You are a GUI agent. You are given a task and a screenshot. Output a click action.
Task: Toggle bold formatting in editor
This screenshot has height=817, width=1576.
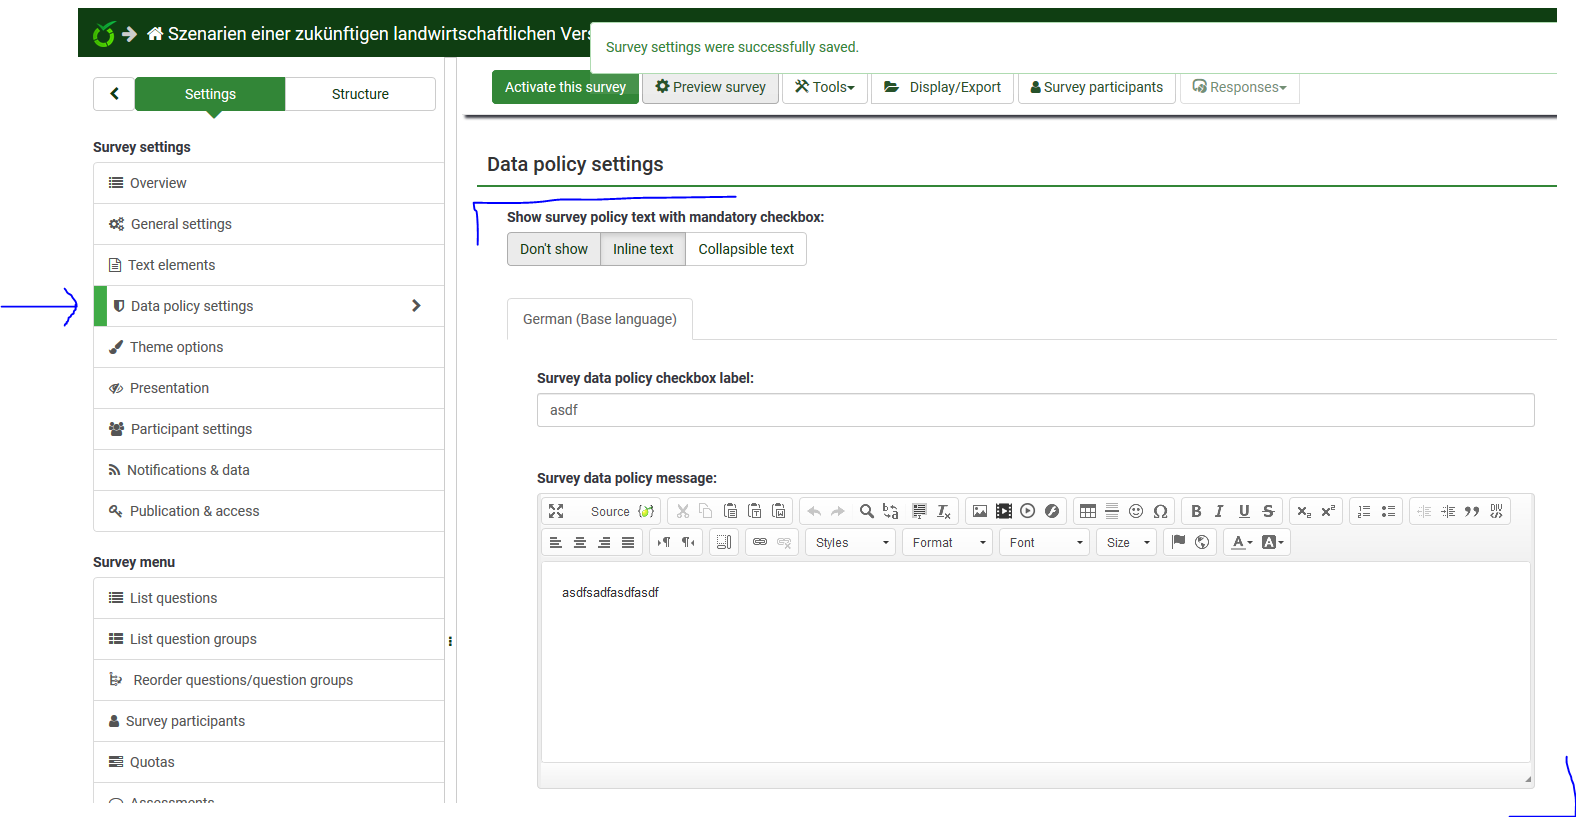tap(1196, 511)
